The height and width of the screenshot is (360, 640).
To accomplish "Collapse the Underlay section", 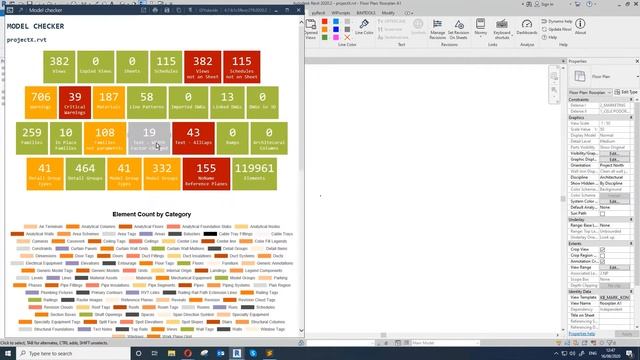I will [x=631, y=220].
